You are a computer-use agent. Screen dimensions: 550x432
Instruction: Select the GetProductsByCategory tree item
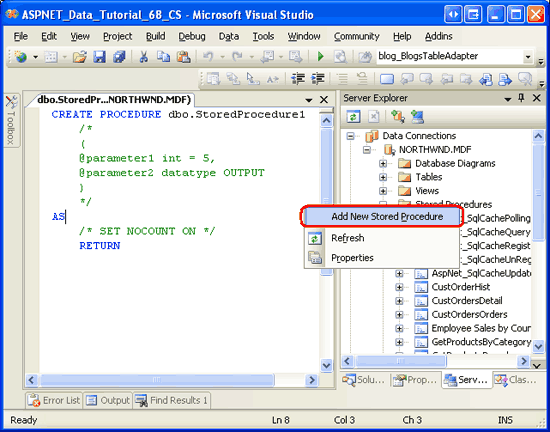pyautogui.click(x=481, y=342)
